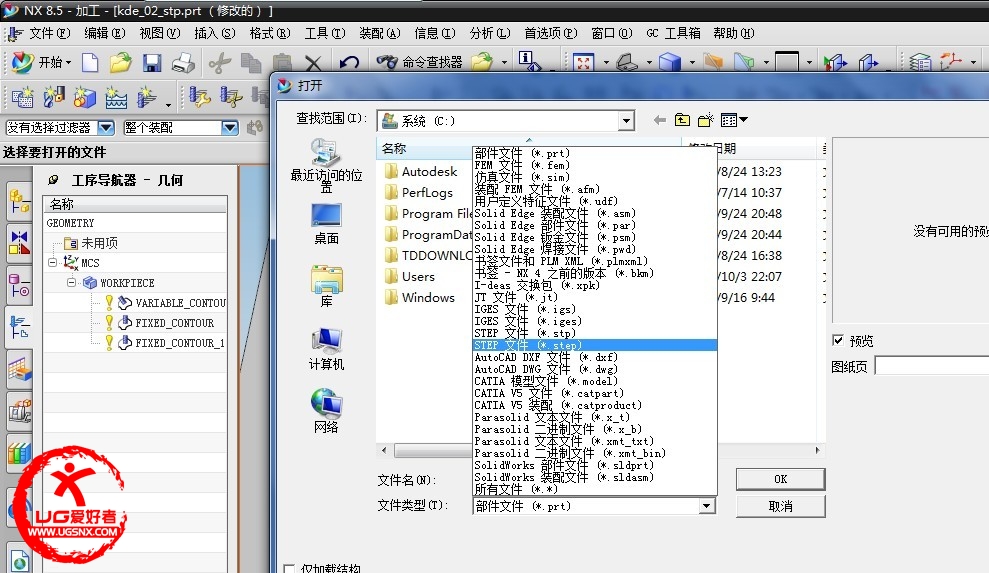
Task: Click the Print icon in toolbar
Action: (x=184, y=62)
